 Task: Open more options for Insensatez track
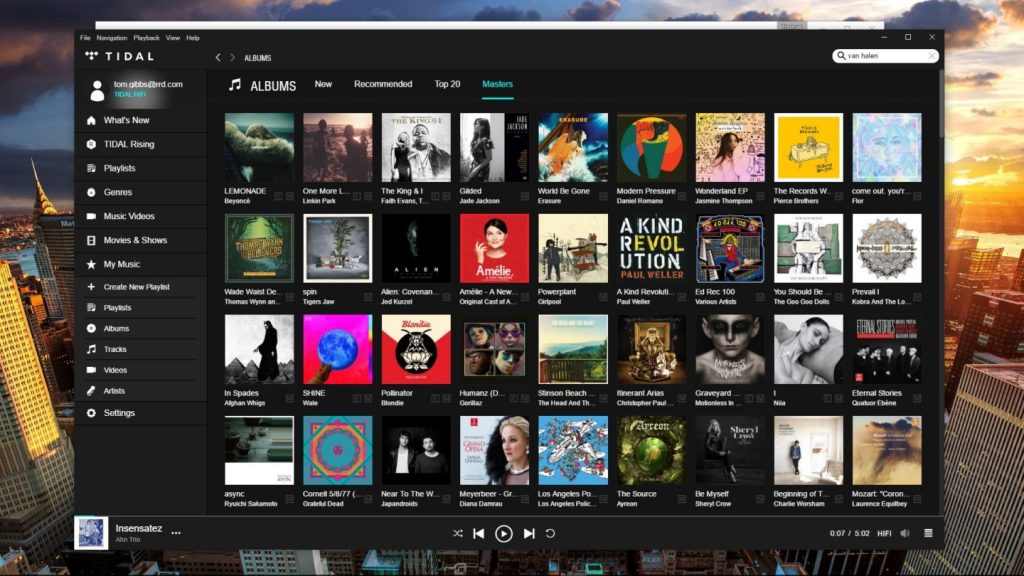[176, 532]
